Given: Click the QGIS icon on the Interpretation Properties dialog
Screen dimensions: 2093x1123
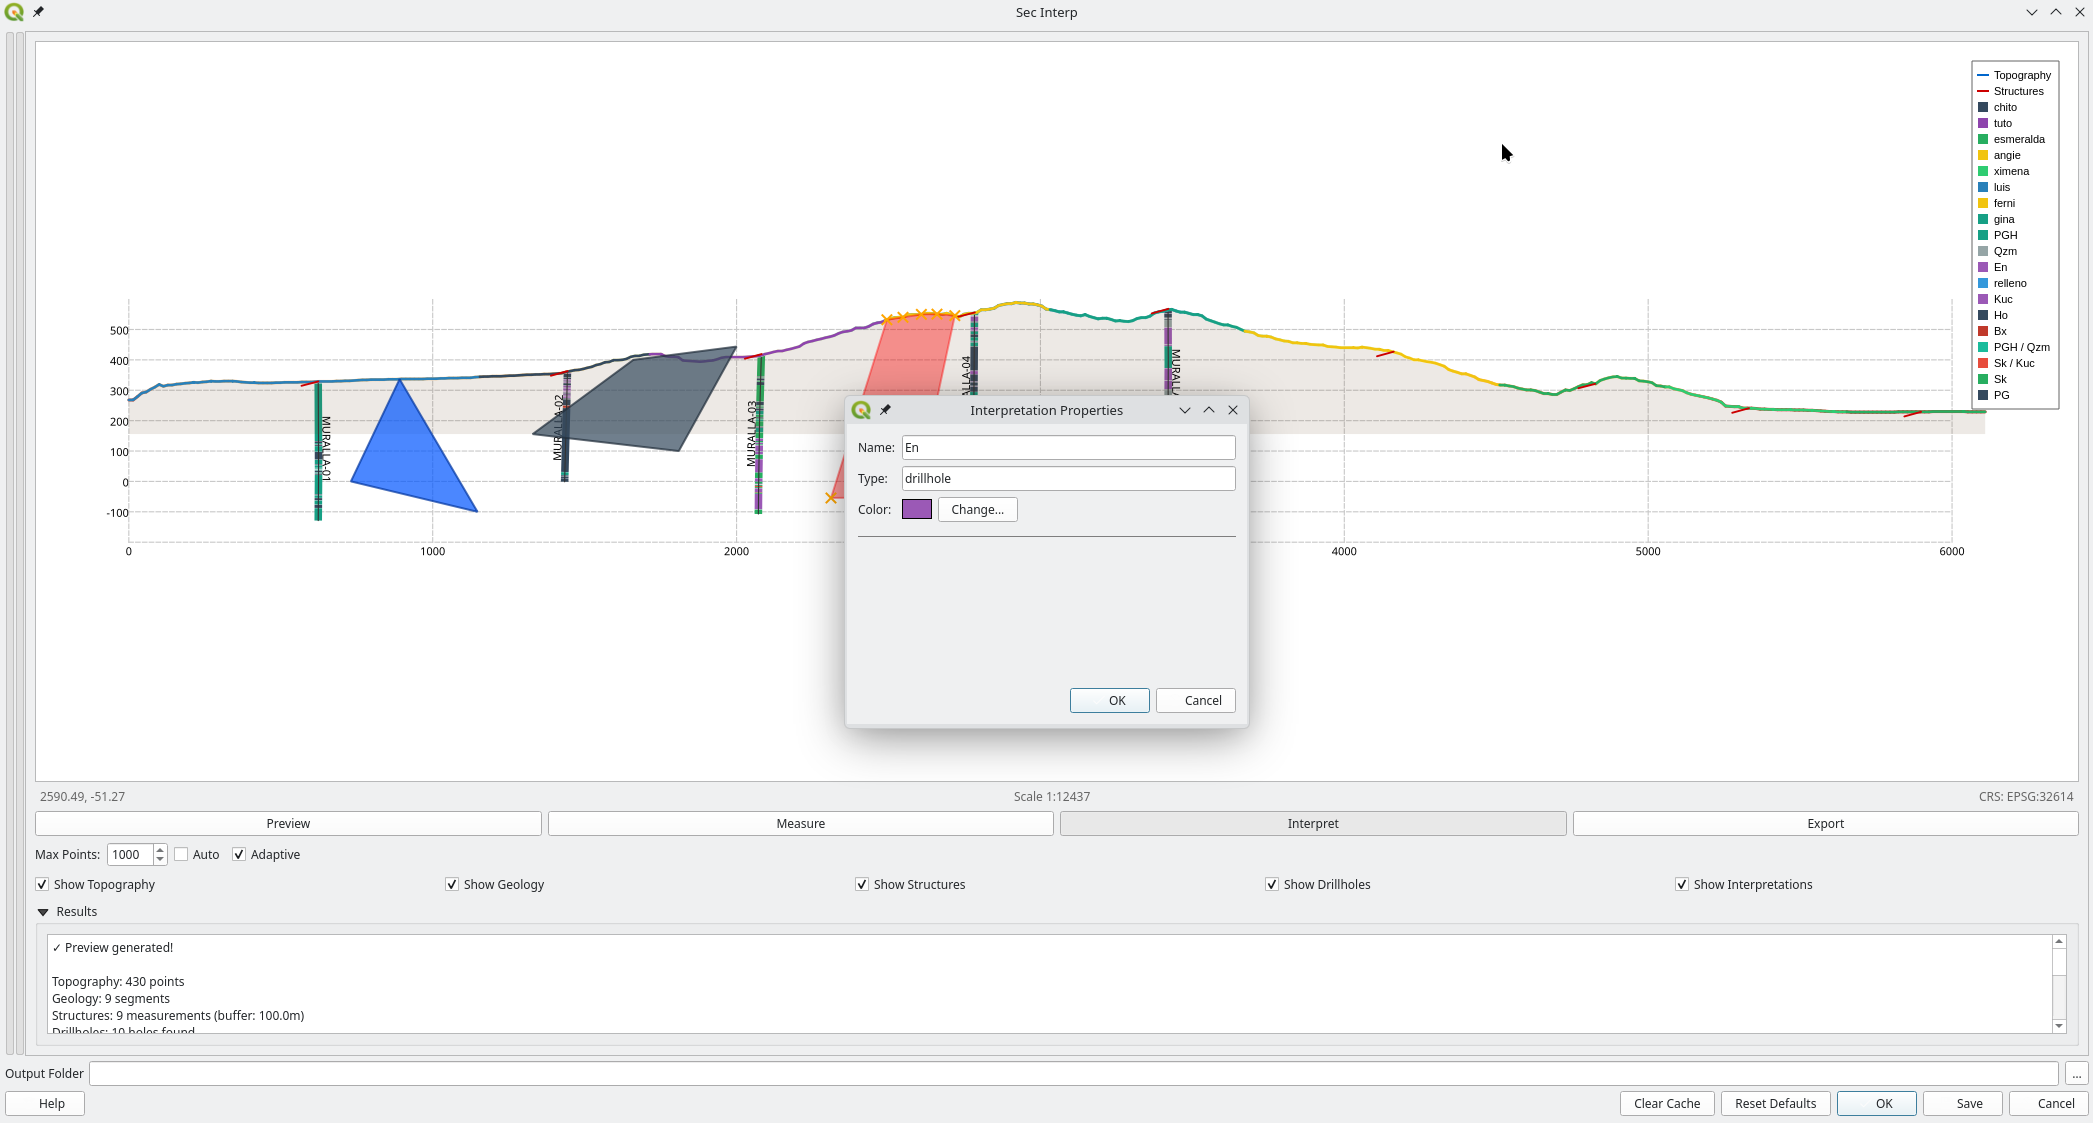Looking at the screenshot, I should (x=861, y=410).
